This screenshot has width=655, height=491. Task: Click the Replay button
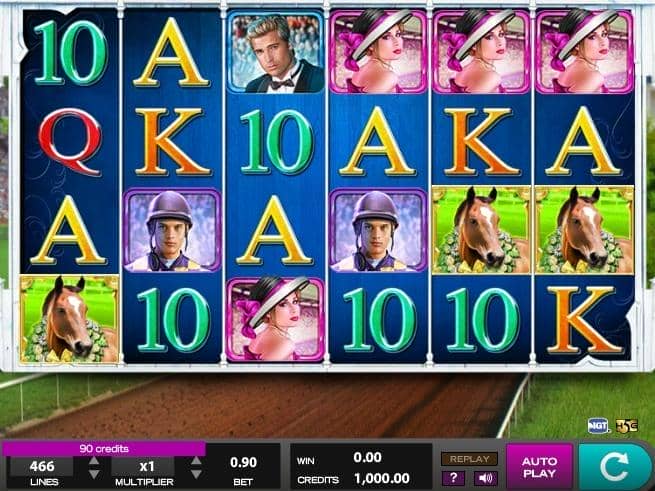470,459
